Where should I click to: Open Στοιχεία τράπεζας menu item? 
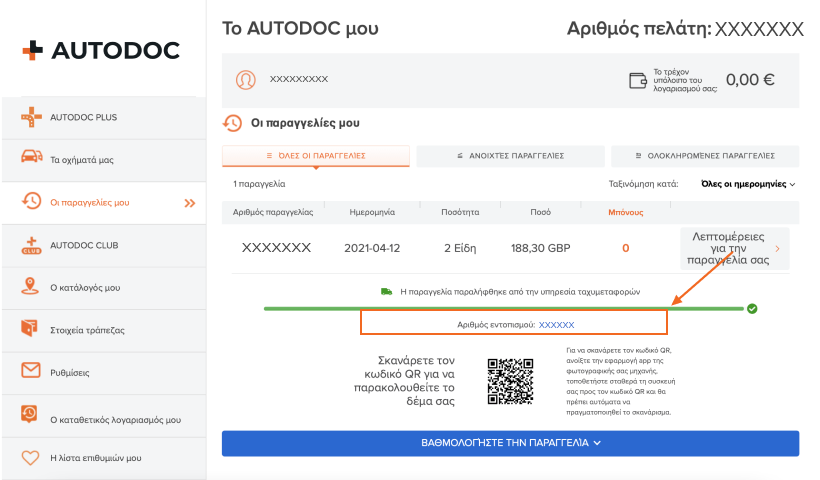104,330
